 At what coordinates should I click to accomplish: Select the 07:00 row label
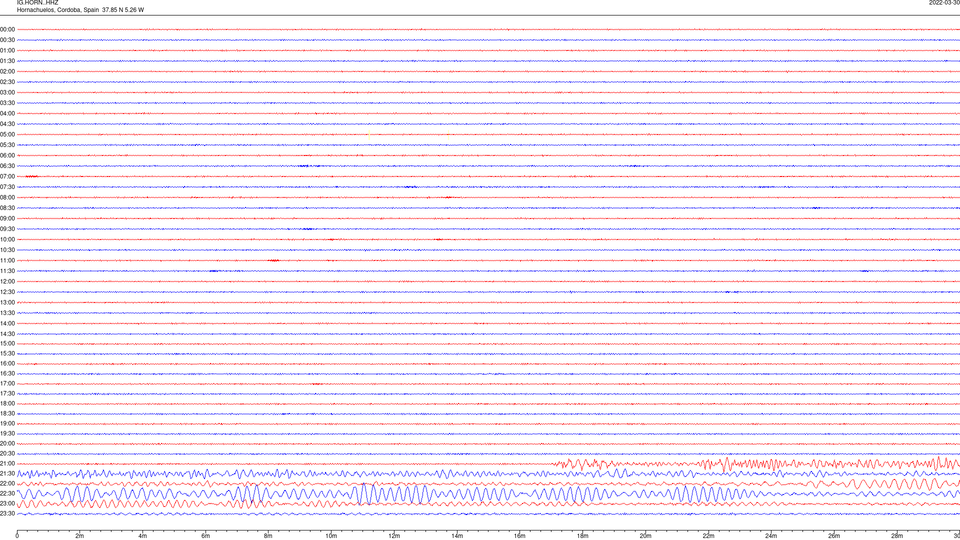point(7,177)
